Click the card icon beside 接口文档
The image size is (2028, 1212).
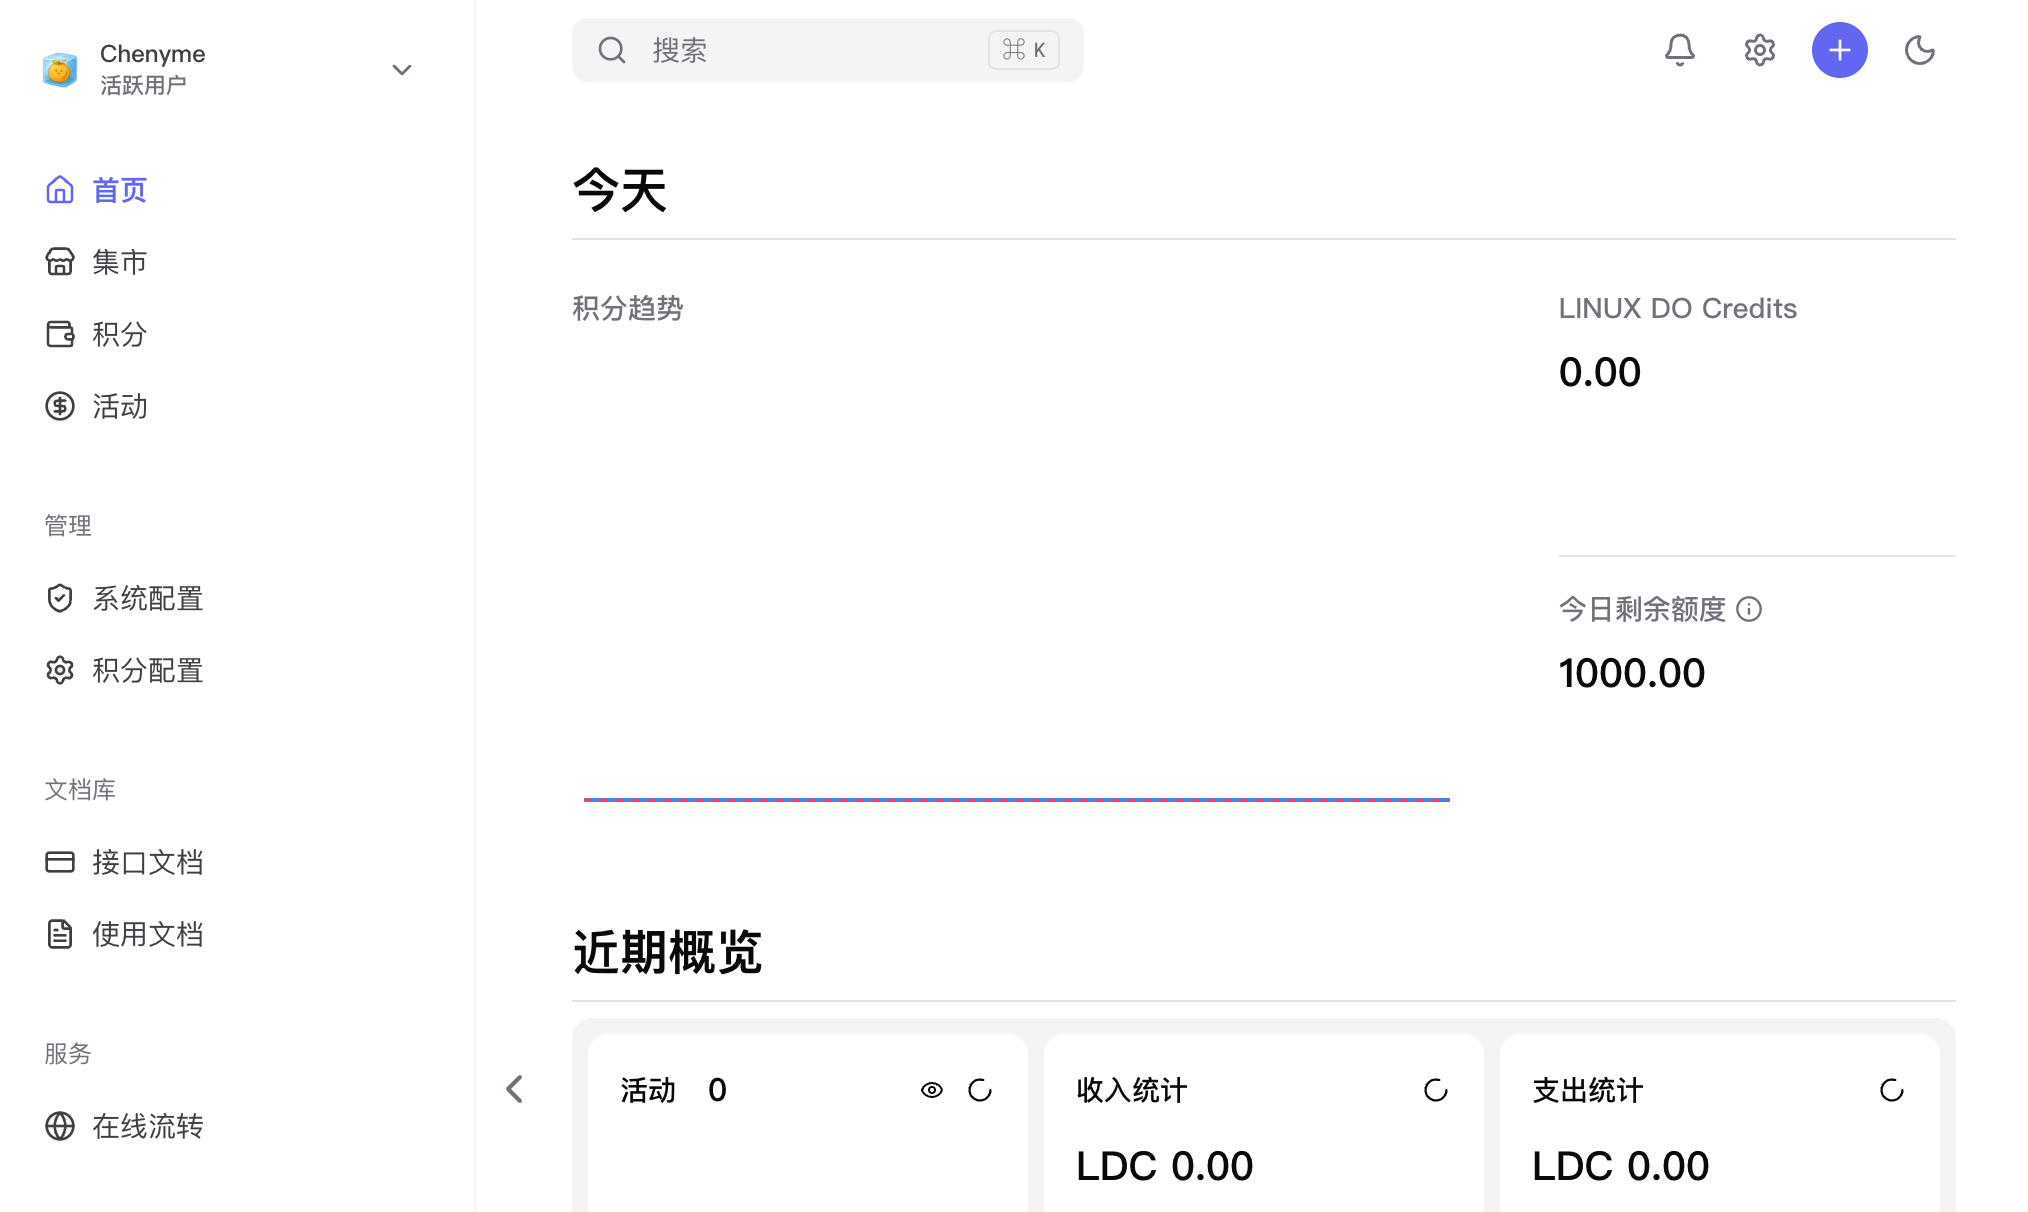tap(60, 862)
